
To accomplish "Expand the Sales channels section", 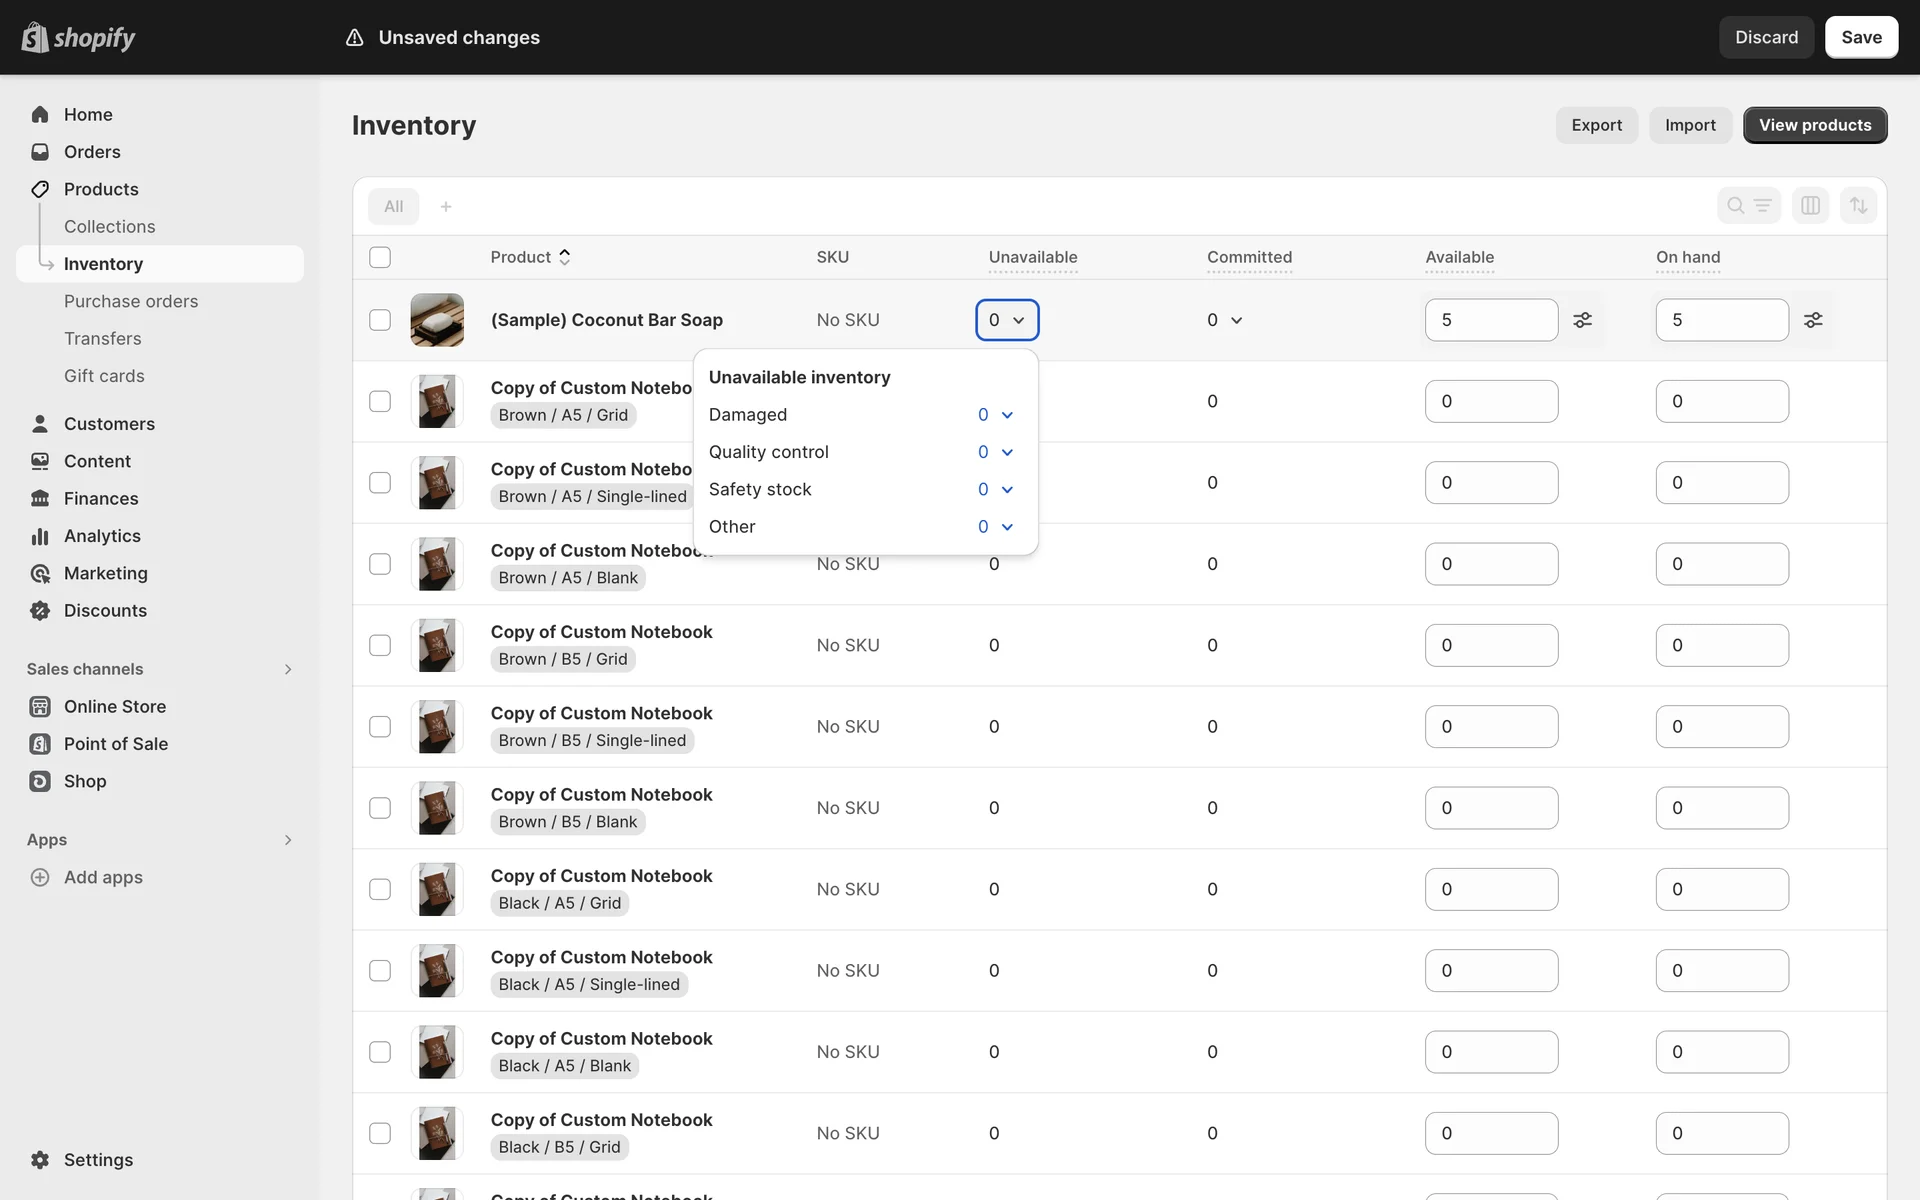I will (288, 669).
